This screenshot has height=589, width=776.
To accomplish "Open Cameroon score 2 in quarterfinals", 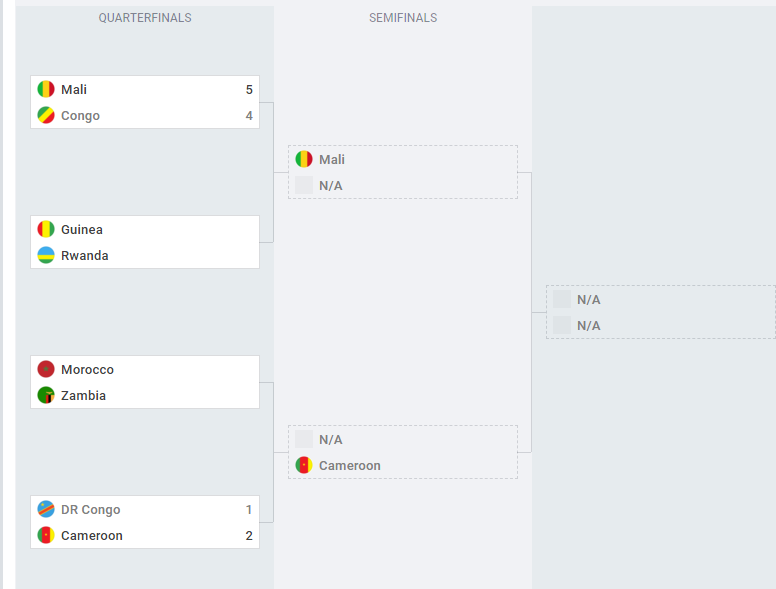I will (x=249, y=536).
